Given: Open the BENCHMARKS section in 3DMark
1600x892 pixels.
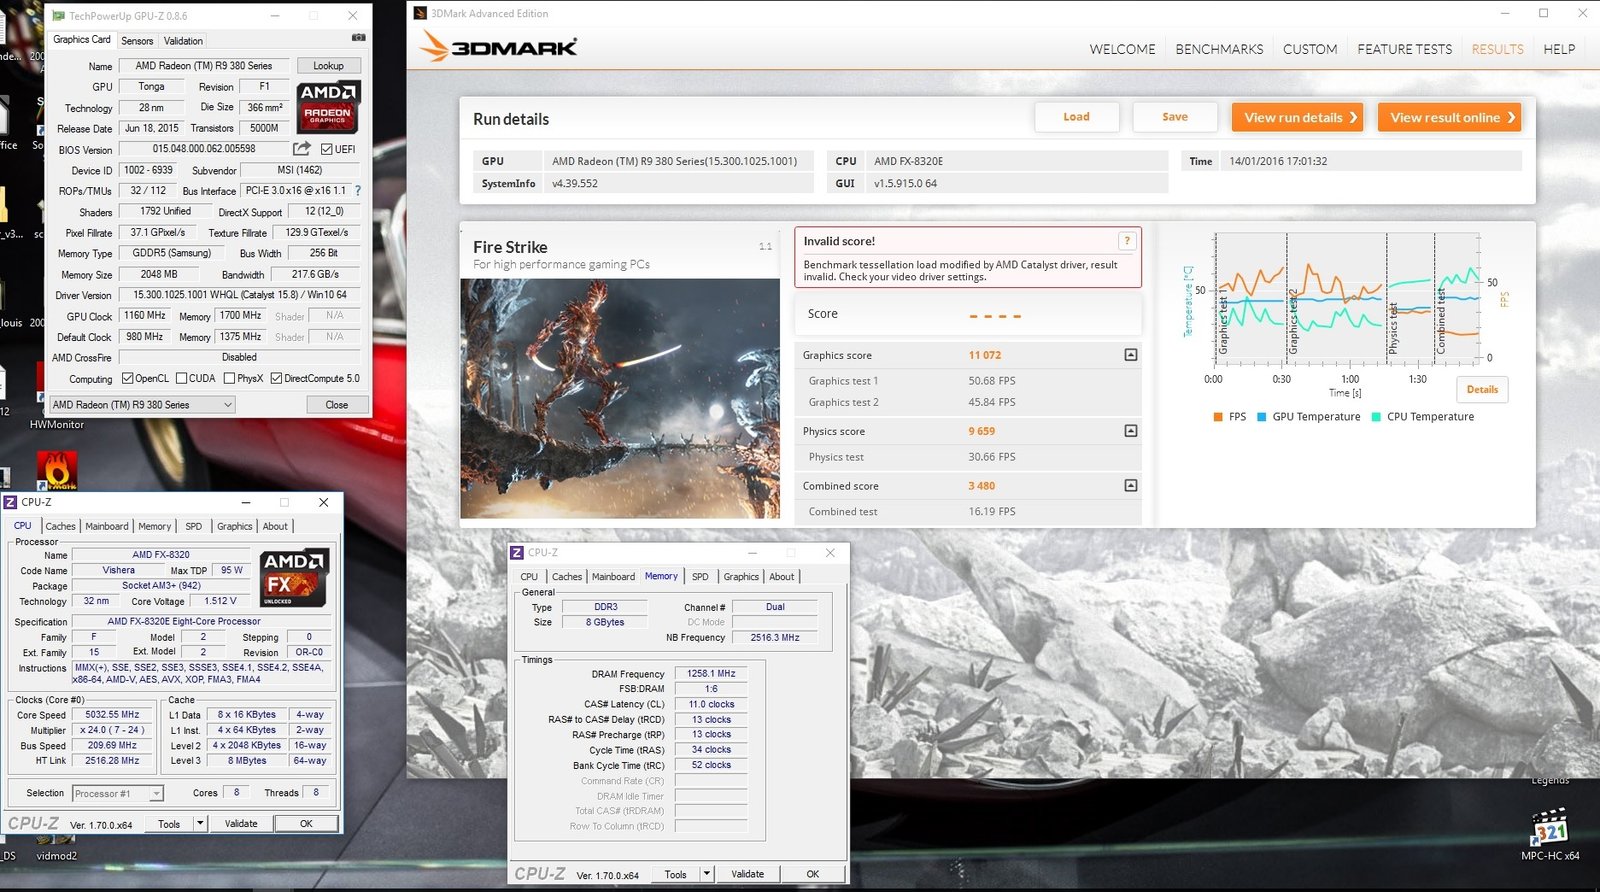Looking at the screenshot, I should click(1219, 49).
